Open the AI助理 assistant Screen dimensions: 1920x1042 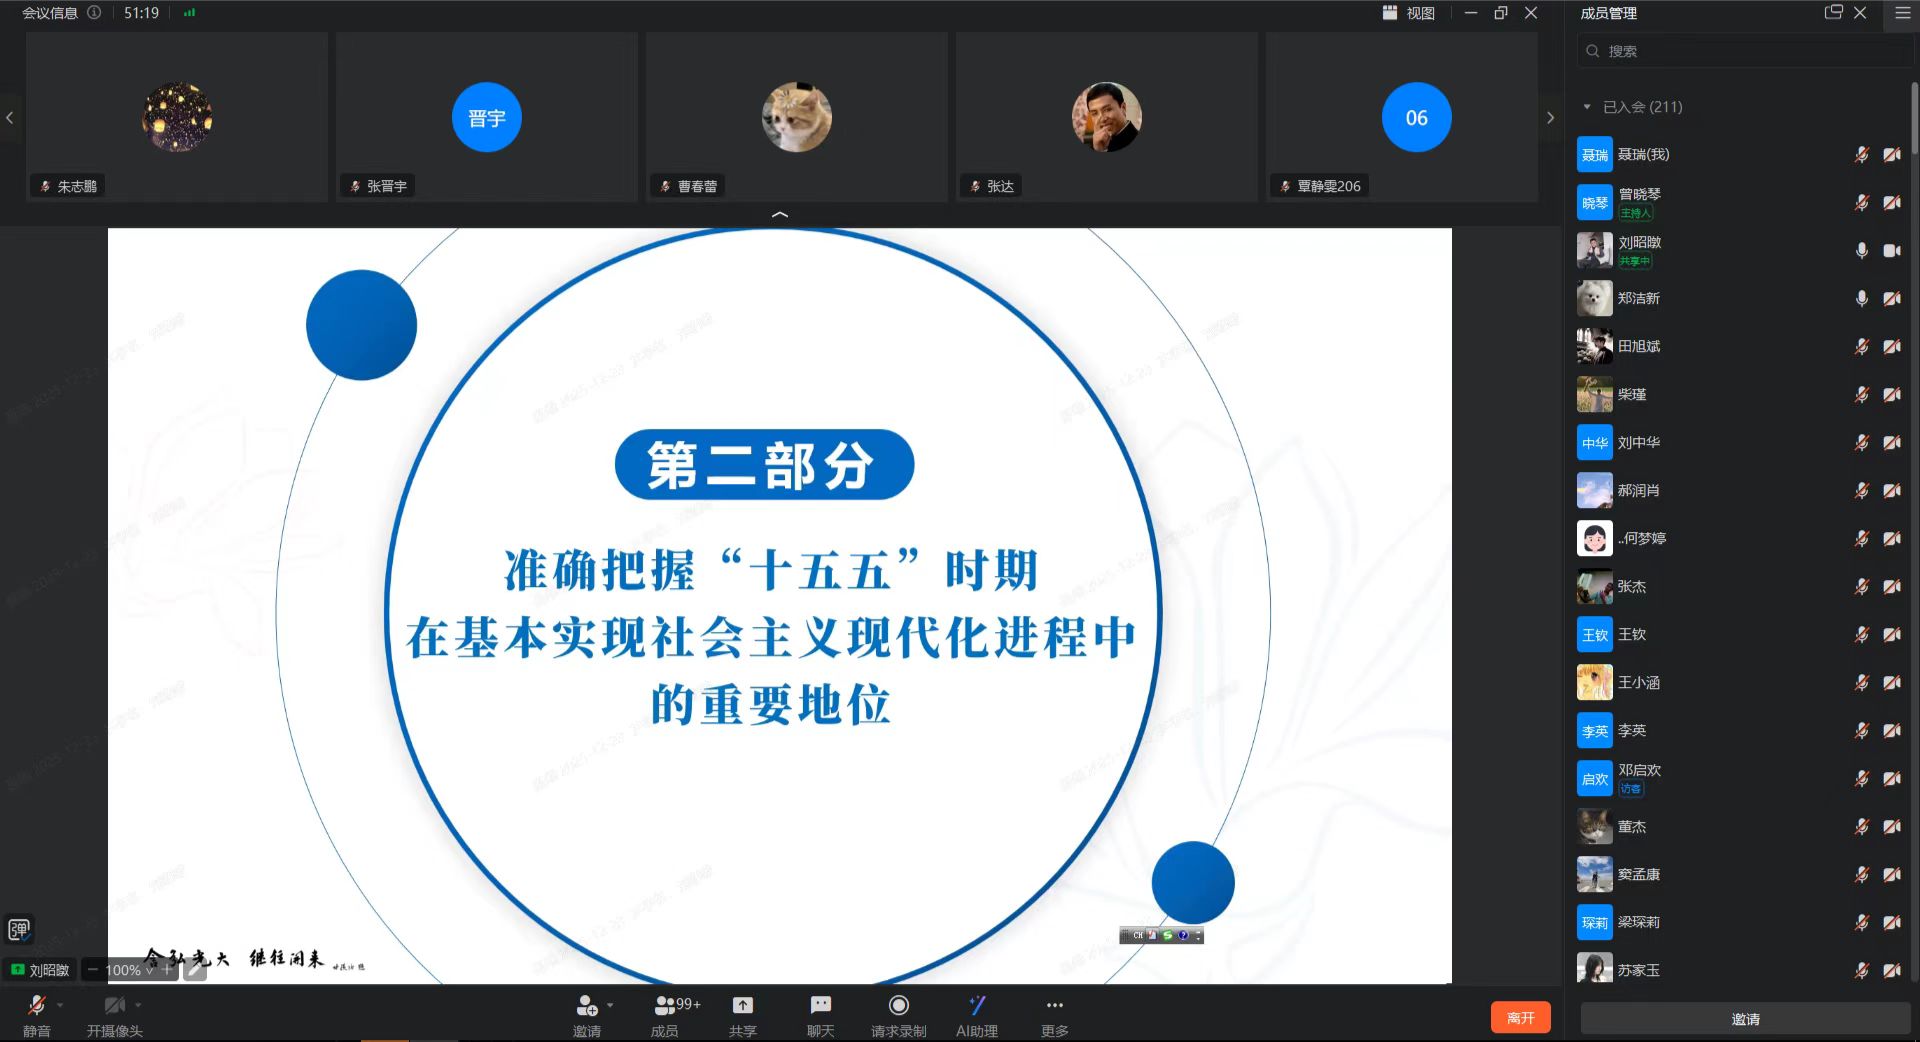976,1006
